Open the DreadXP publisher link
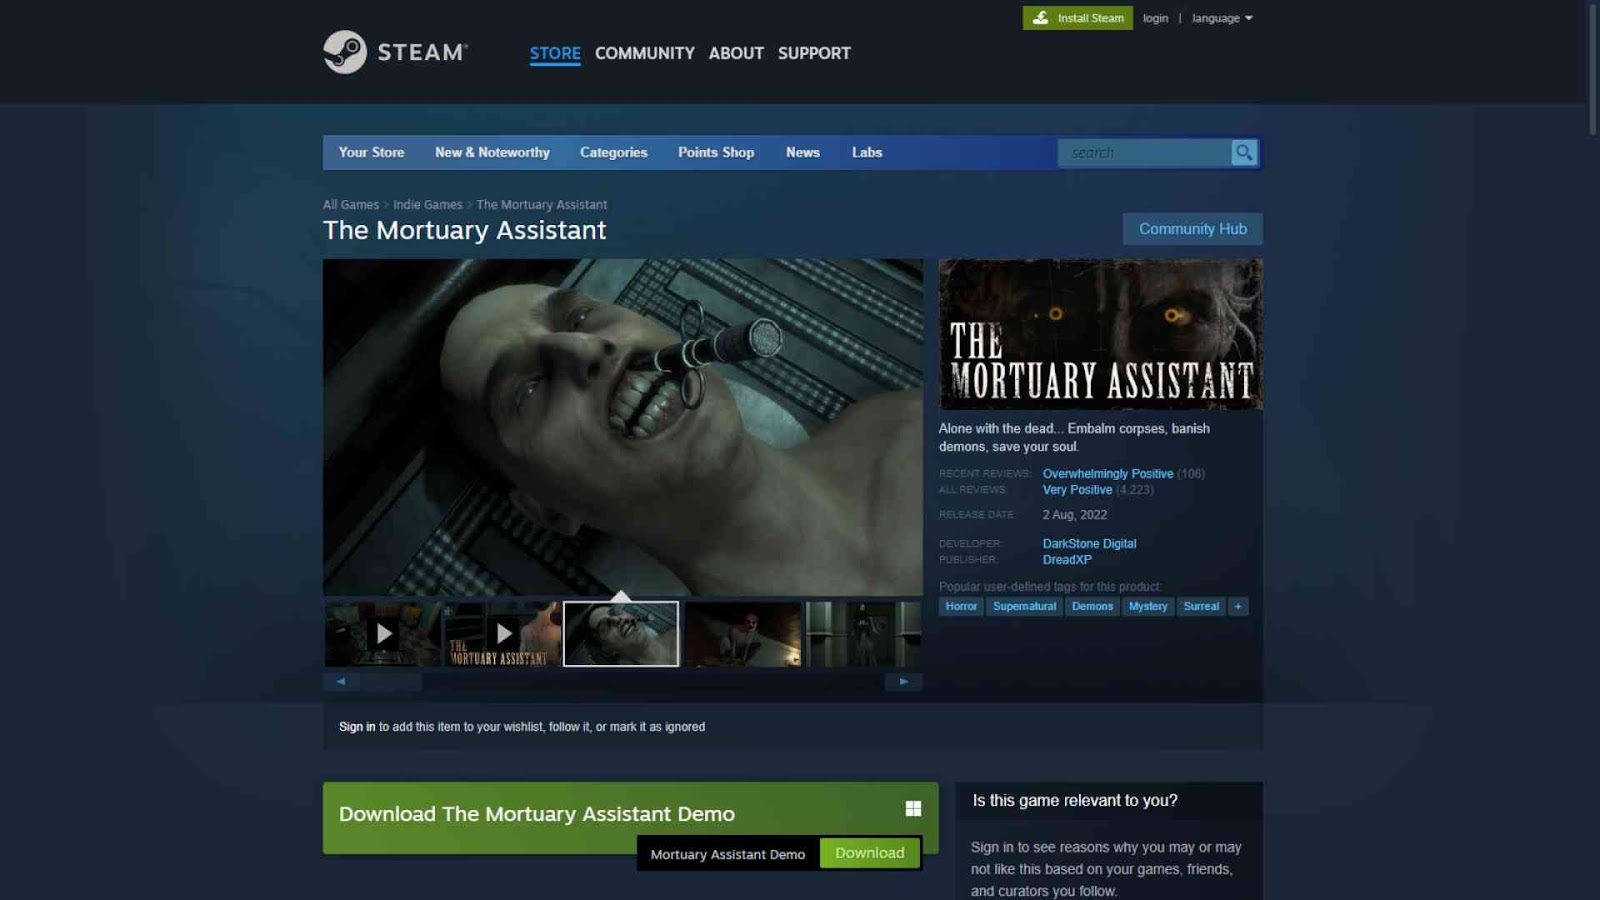This screenshot has width=1600, height=900. pyautogui.click(x=1067, y=560)
